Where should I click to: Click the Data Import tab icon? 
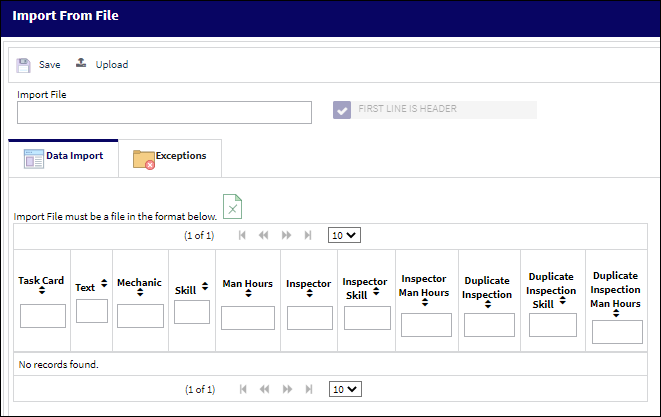tap(34, 159)
